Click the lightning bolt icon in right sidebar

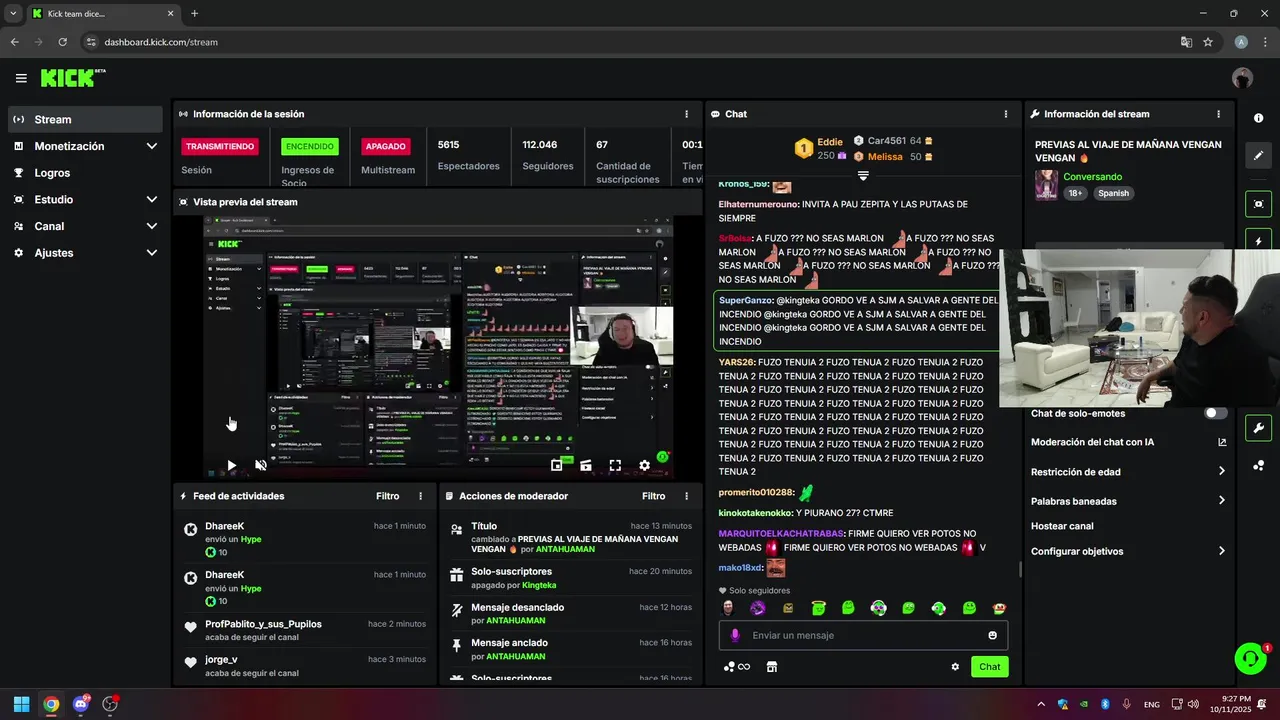click(1258, 240)
